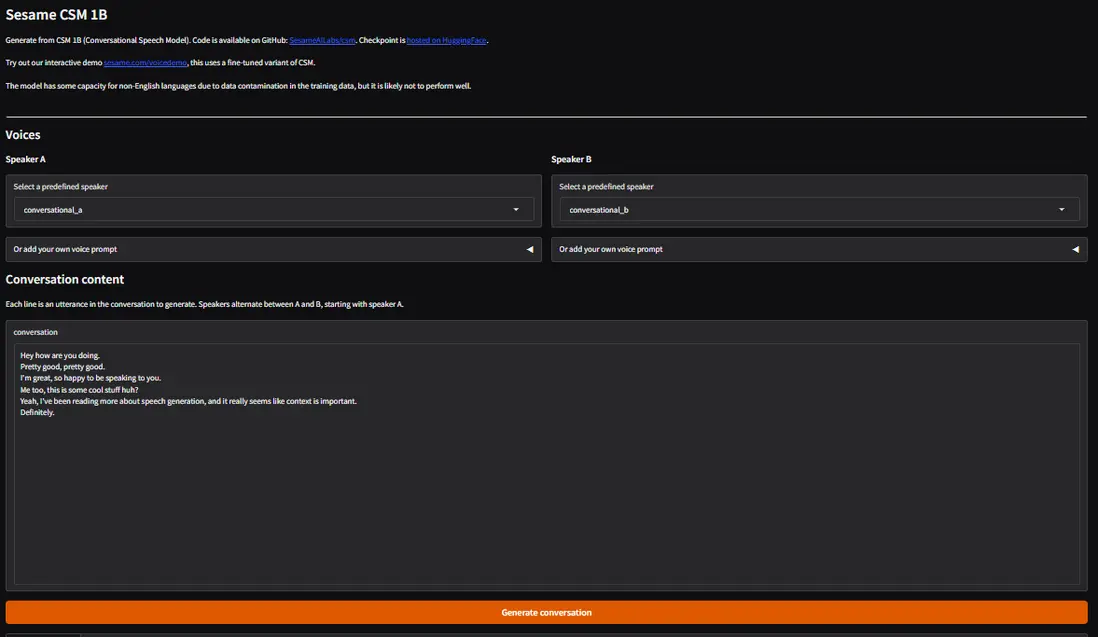Visit the sesame.com/voicedemo link

(x=146, y=63)
